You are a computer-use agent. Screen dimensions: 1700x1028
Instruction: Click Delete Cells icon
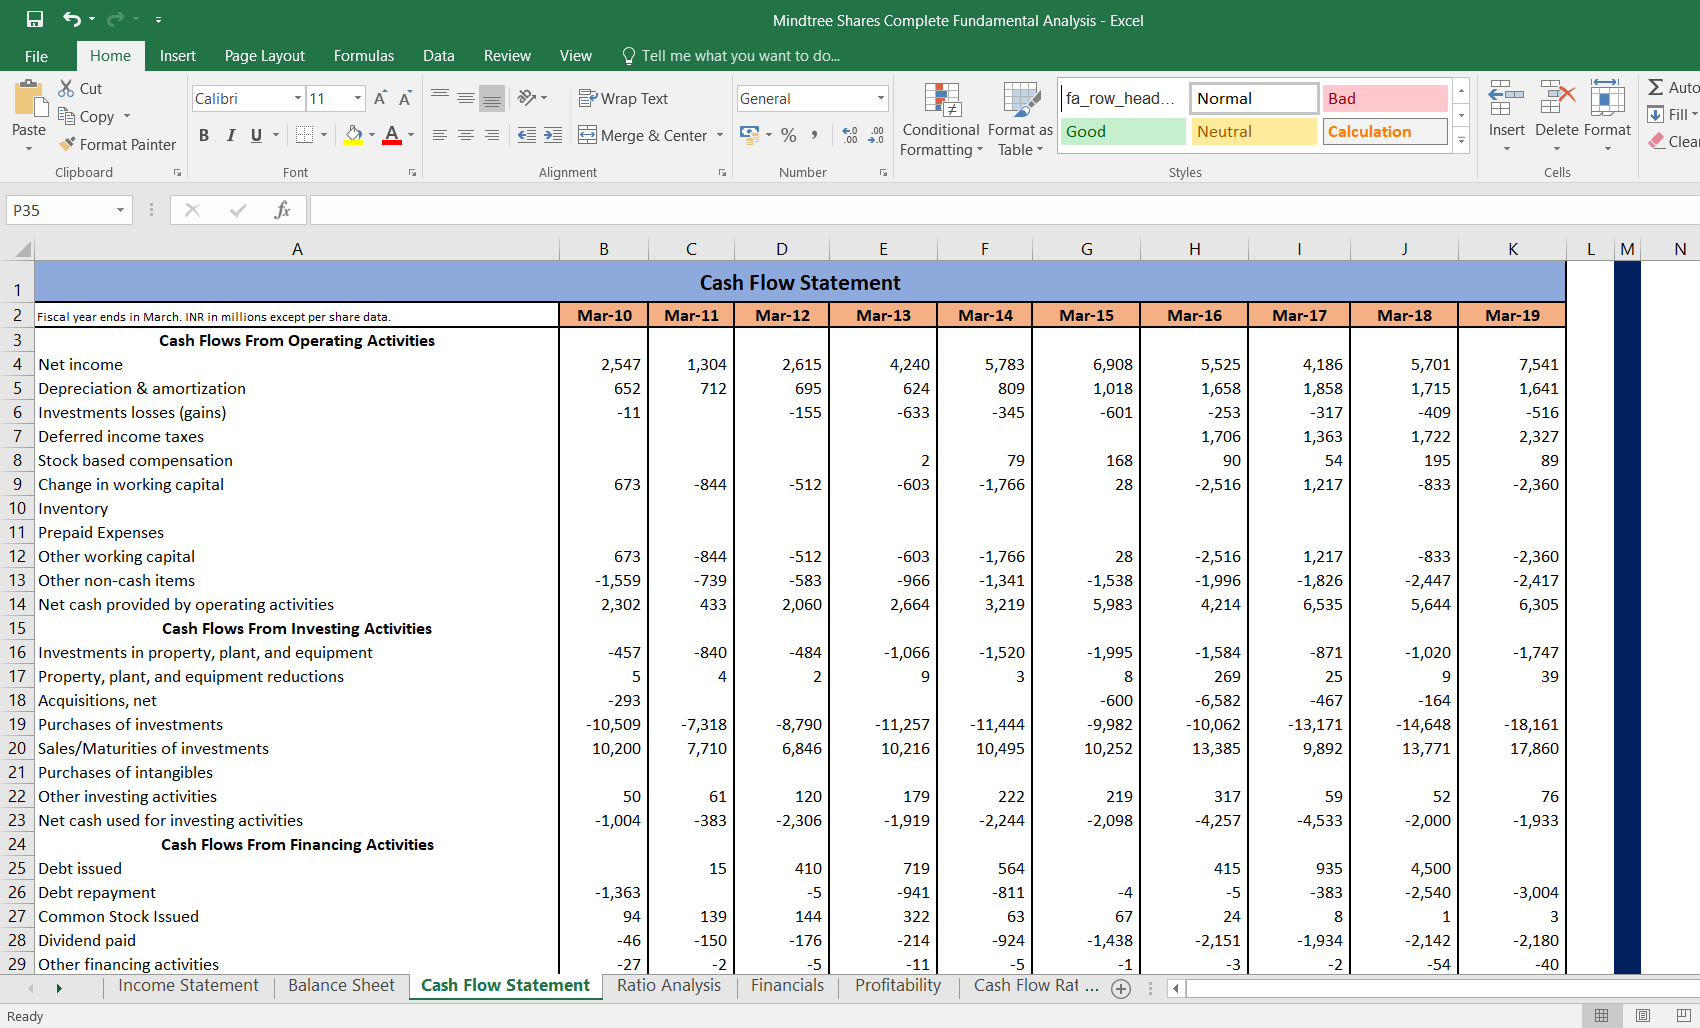(x=1557, y=99)
